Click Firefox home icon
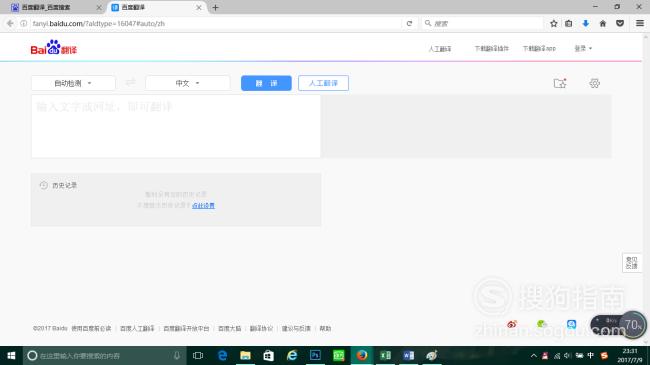 [603, 23]
